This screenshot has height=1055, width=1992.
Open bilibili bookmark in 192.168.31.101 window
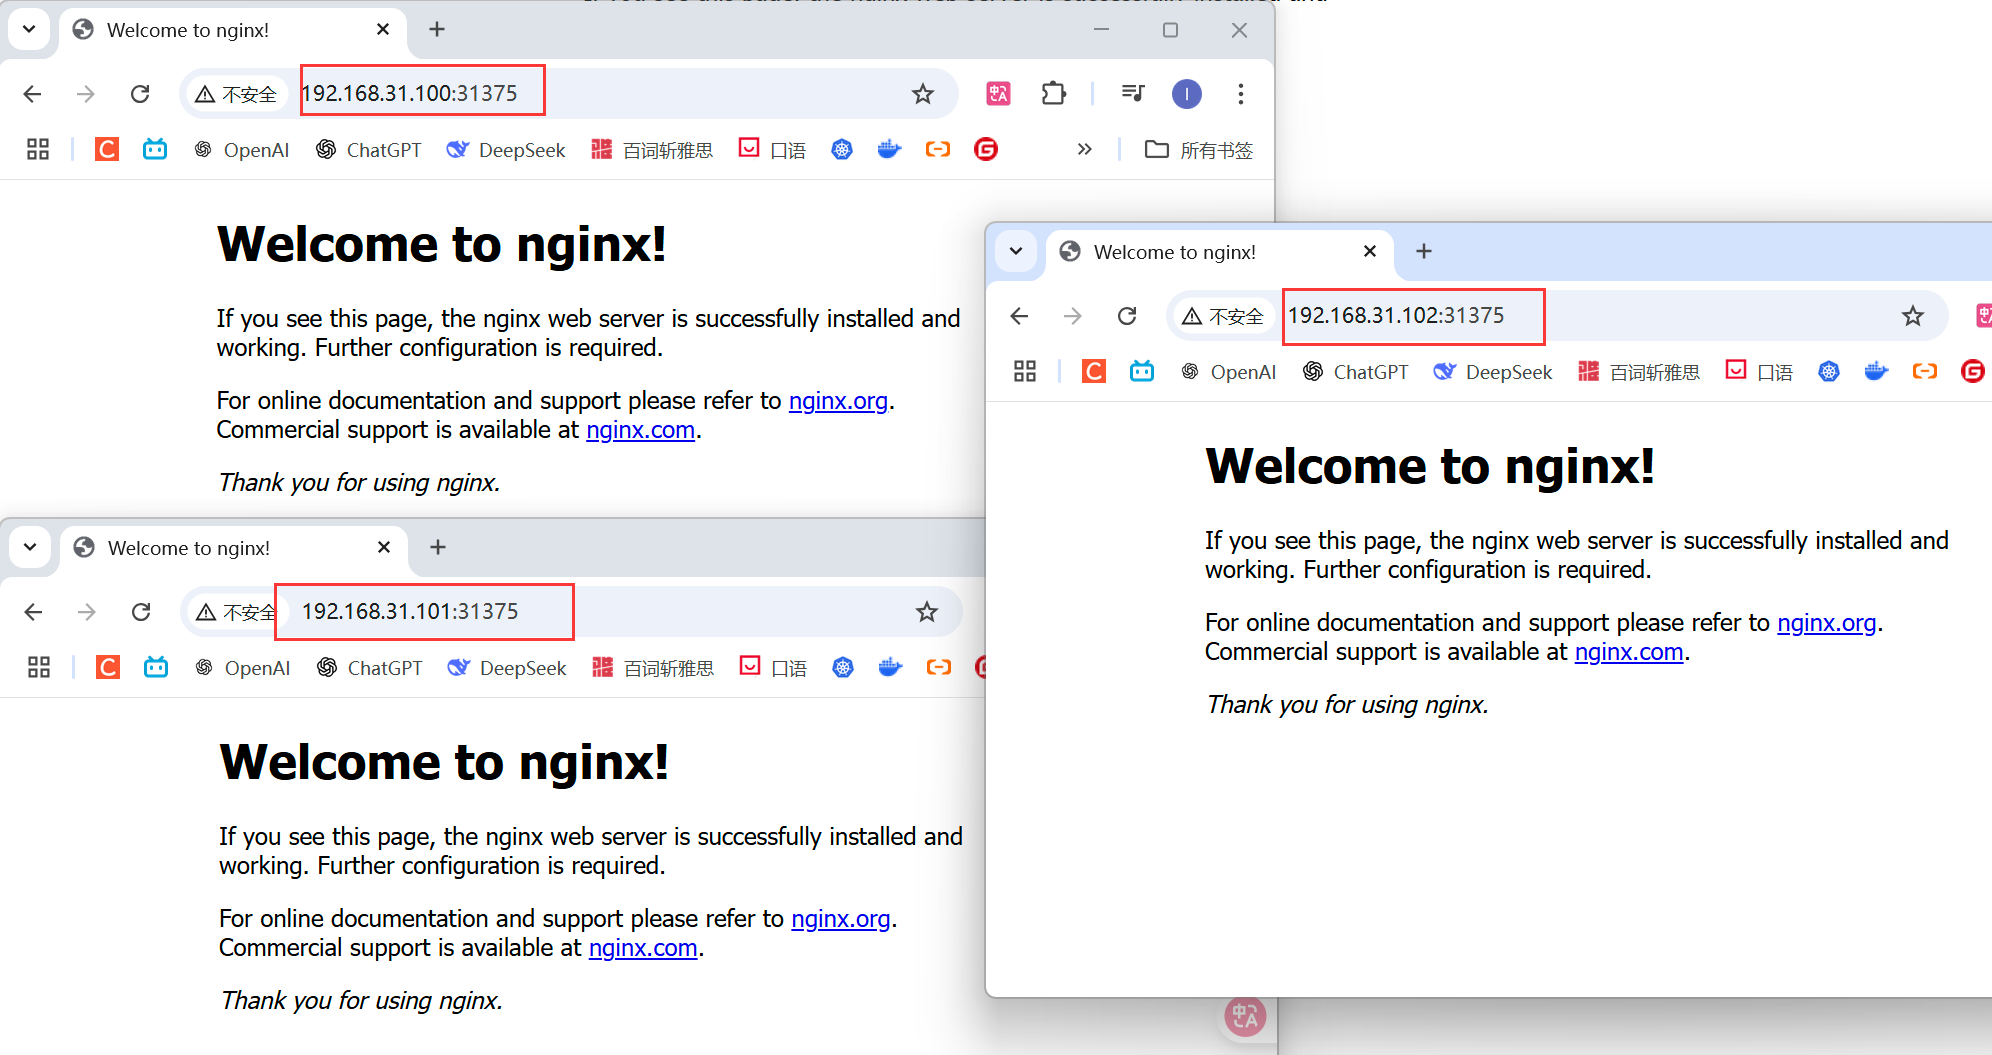point(156,668)
